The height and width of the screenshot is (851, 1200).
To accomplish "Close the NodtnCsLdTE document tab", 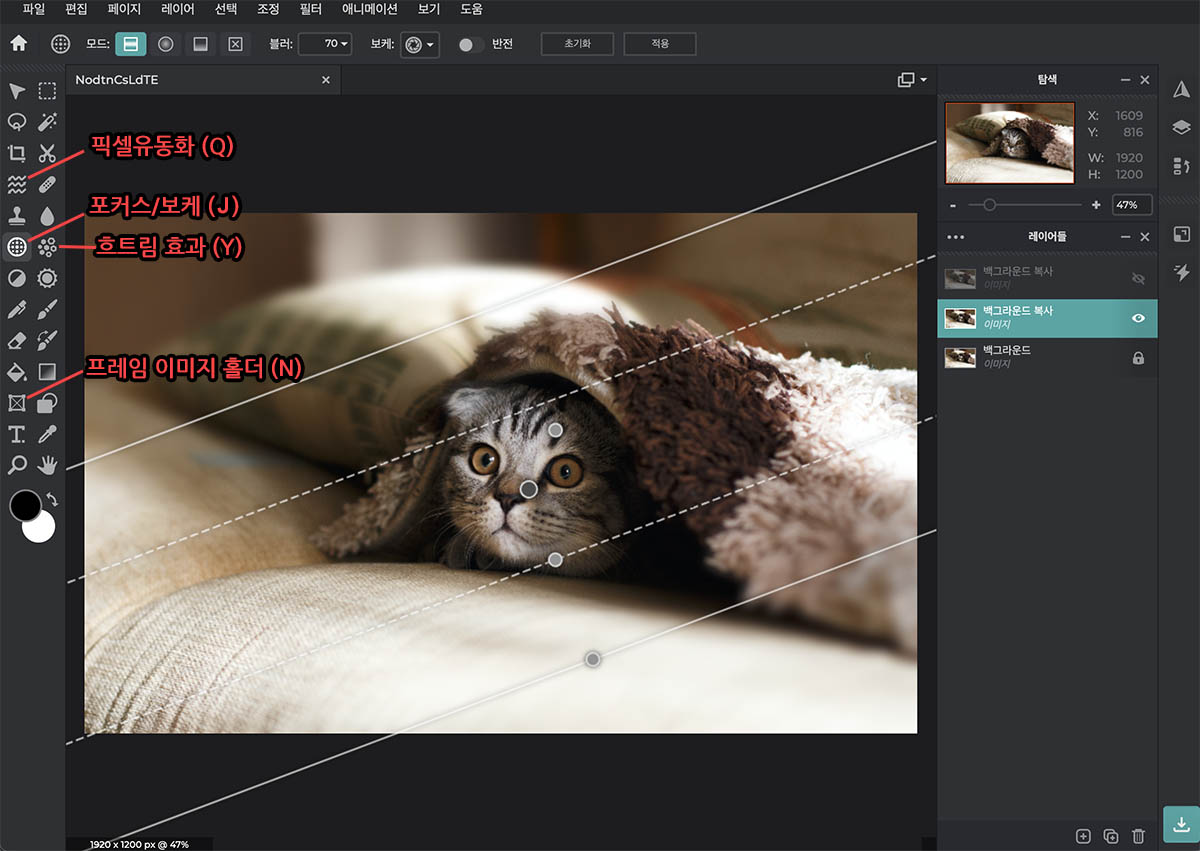I will 325,80.
